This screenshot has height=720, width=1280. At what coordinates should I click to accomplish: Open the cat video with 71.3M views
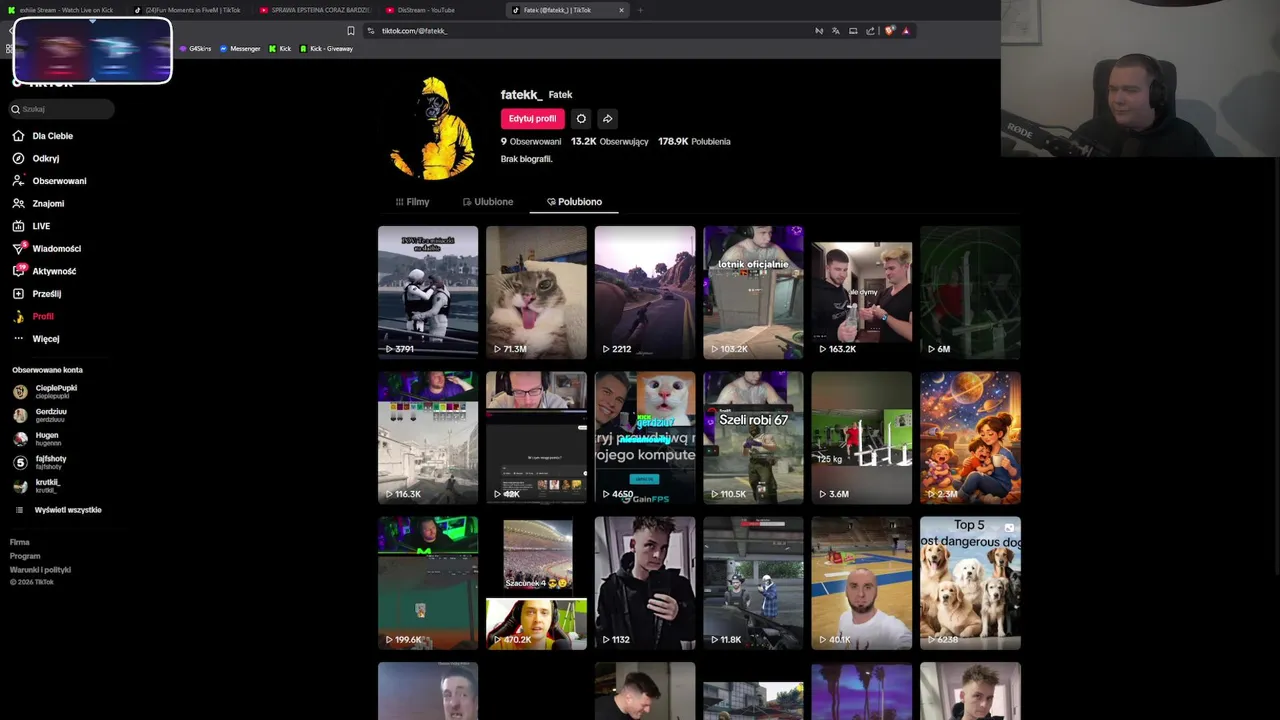pos(536,292)
